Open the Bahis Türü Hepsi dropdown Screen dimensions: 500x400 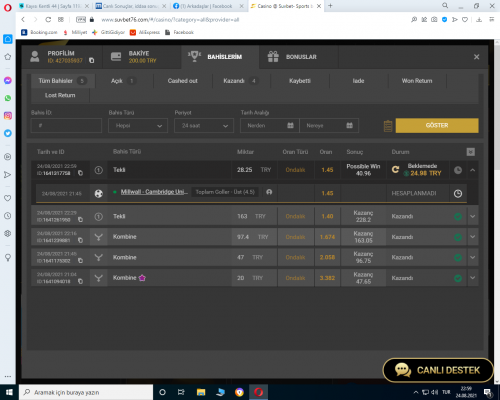[138, 126]
